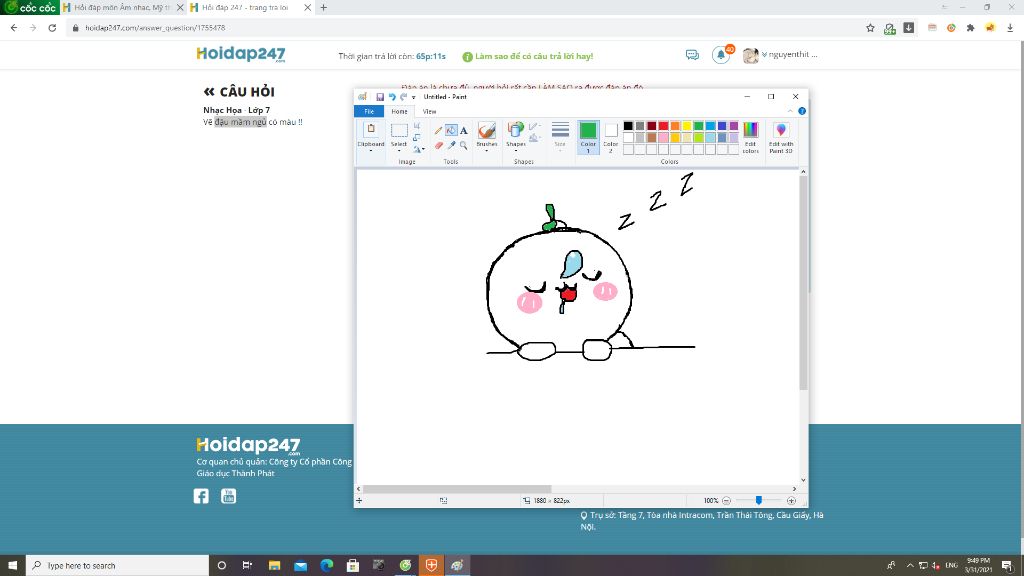Click Paint horizontal scrollbar thumb

click(x=457, y=488)
